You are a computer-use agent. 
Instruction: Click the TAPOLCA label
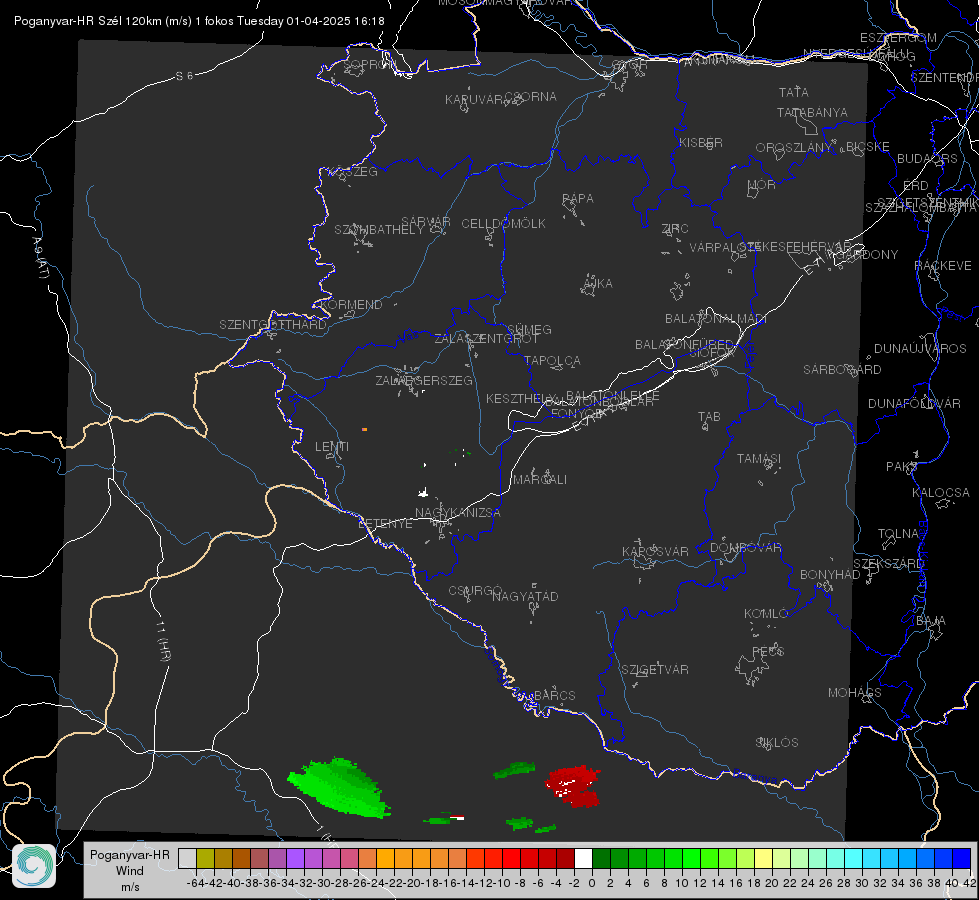click(x=552, y=360)
